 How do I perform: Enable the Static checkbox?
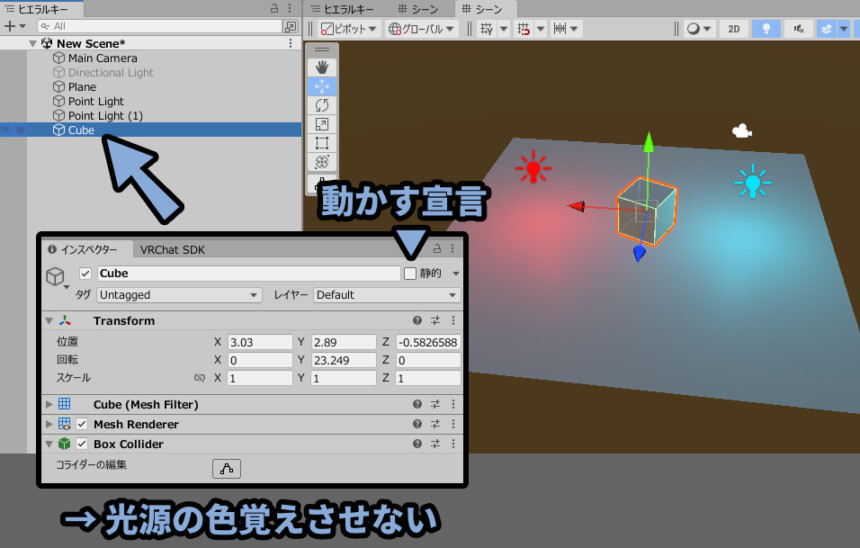410,273
